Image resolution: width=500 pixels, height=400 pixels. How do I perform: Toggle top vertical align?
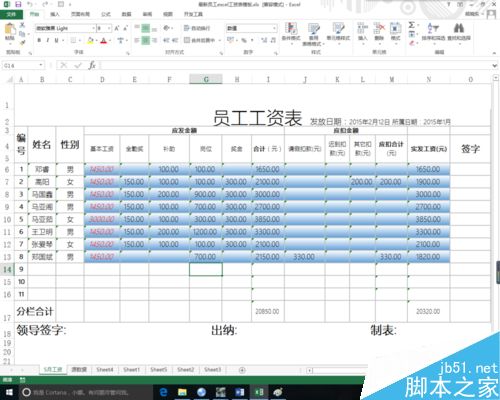pyautogui.click(x=137, y=28)
